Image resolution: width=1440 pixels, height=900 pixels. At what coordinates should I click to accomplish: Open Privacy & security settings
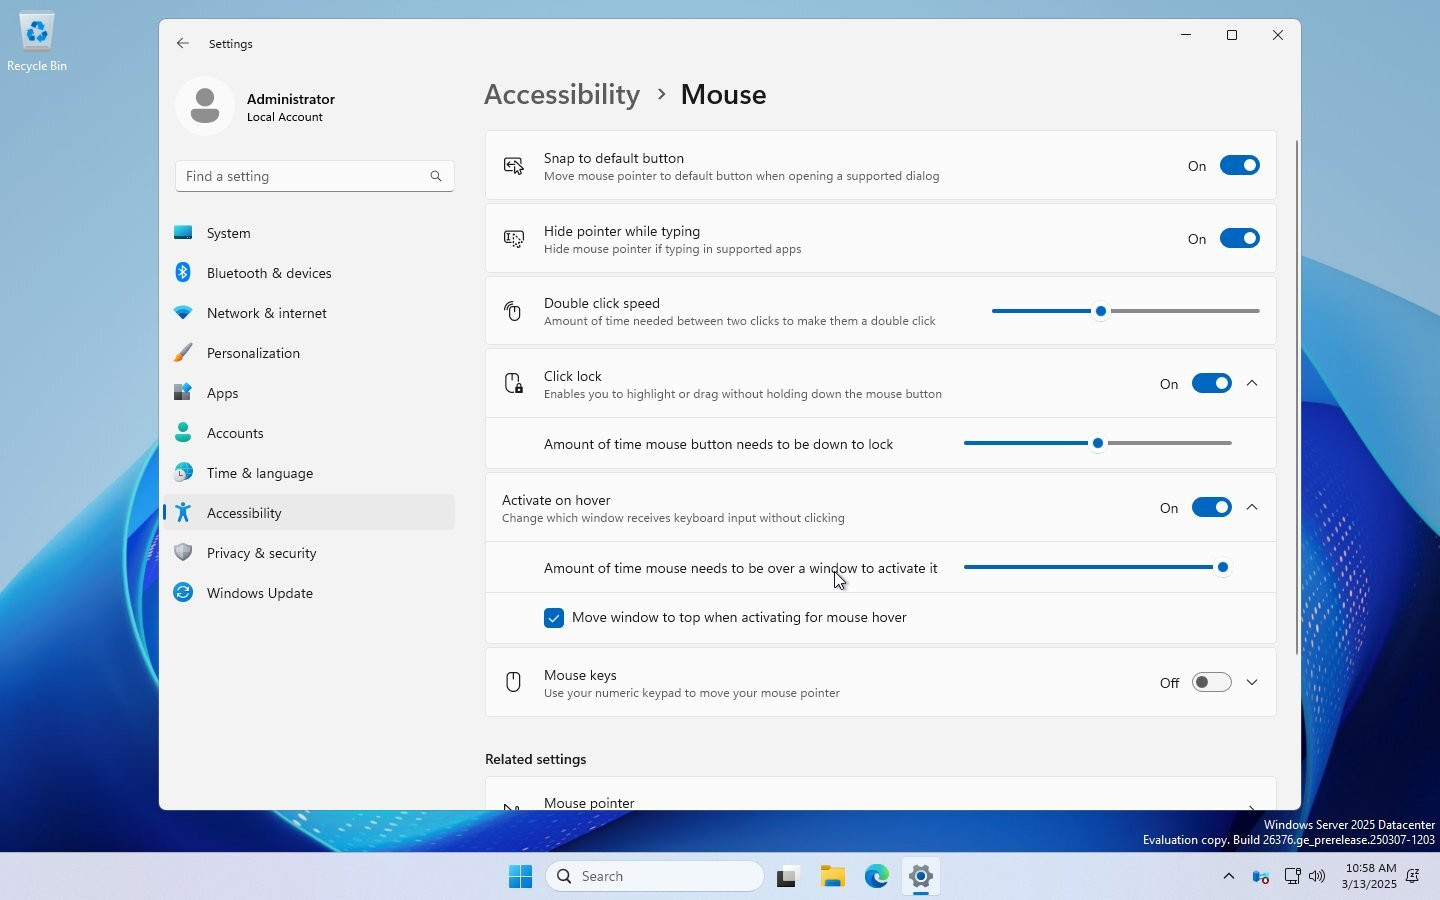310,553
